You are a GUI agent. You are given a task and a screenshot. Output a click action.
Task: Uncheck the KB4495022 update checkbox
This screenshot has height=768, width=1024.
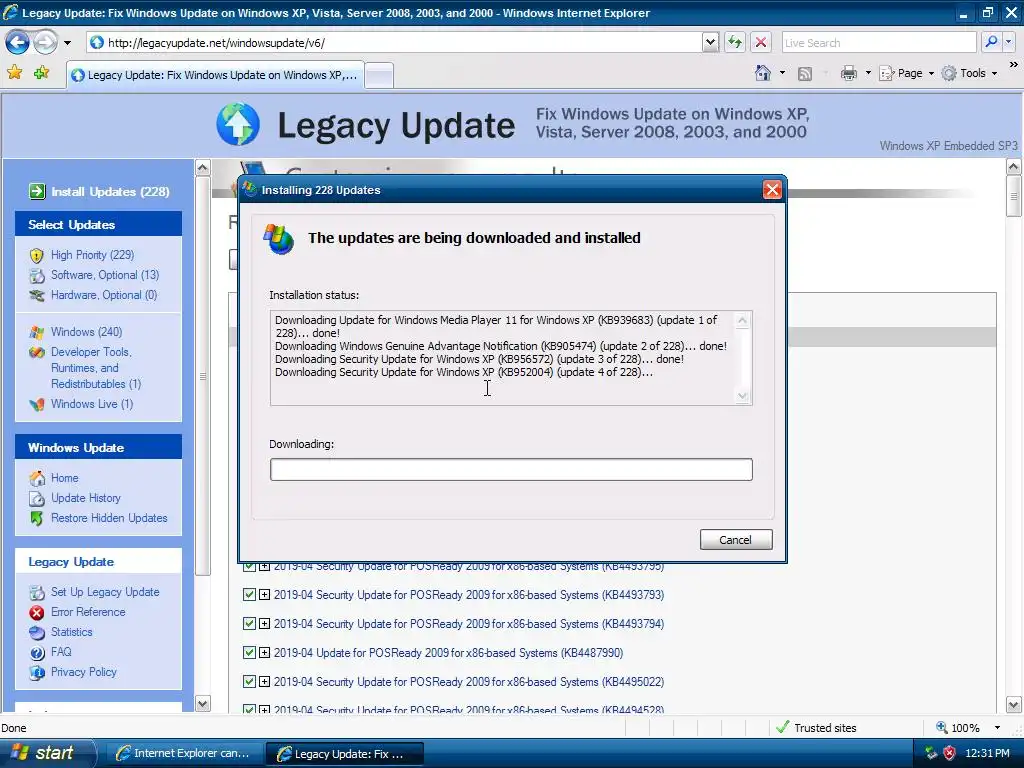coord(249,681)
